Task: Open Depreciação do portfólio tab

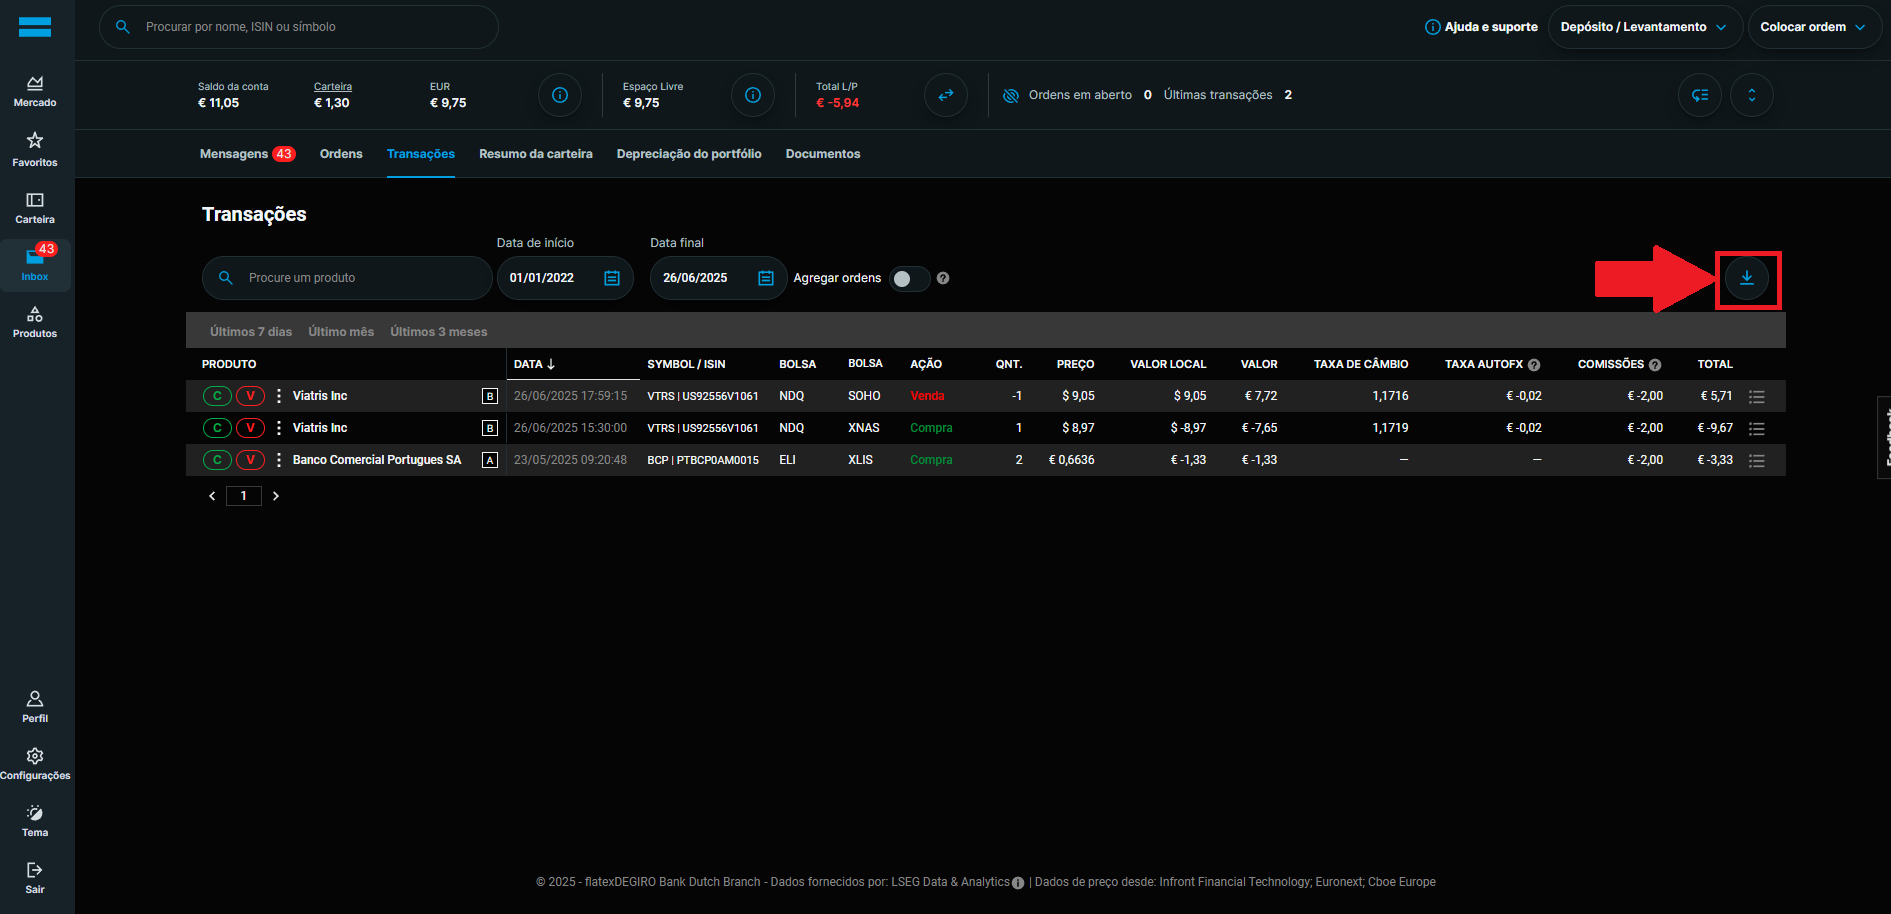Action: tap(689, 154)
